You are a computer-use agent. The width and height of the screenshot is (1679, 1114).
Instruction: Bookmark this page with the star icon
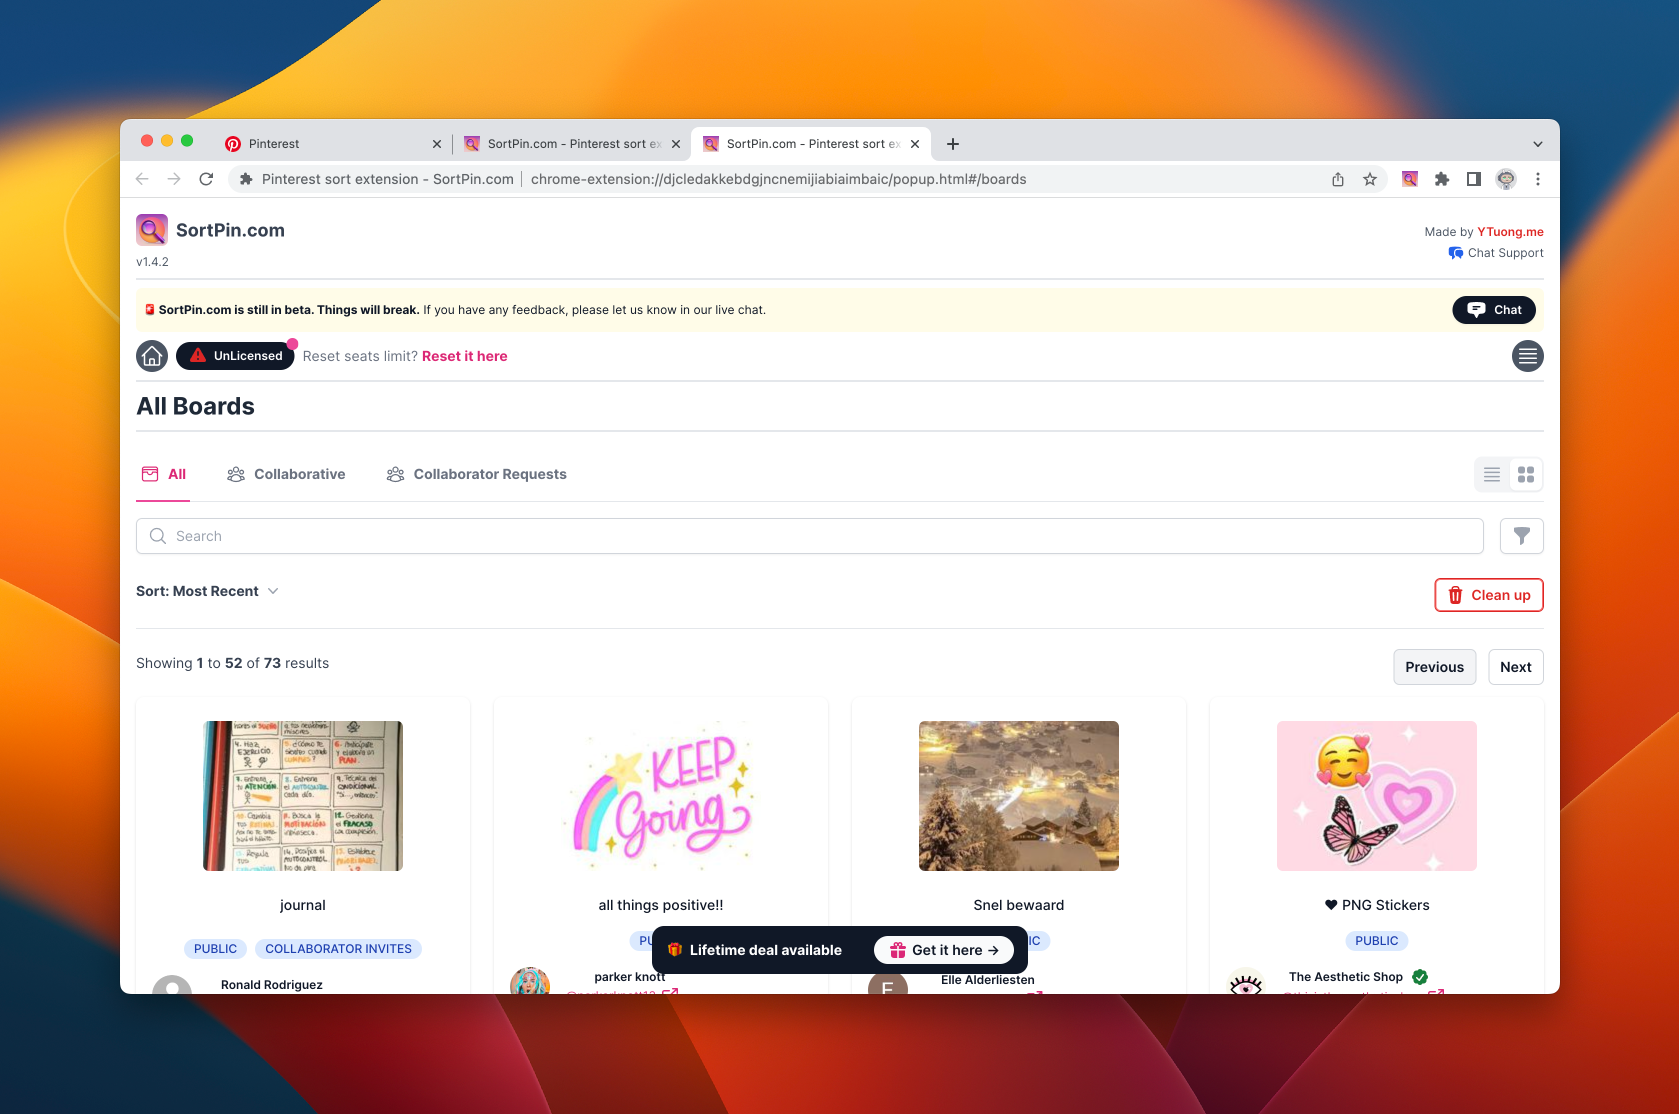(1370, 179)
